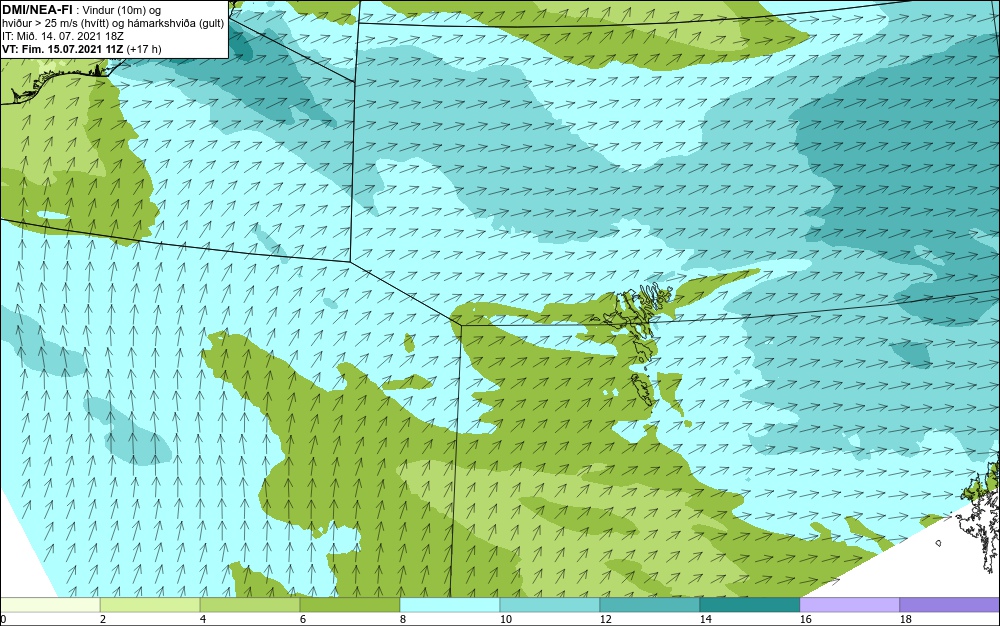This screenshot has height=626, width=1000.
Task: Click the legend label '4'
Action: pyautogui.click(x=202, y=619)
